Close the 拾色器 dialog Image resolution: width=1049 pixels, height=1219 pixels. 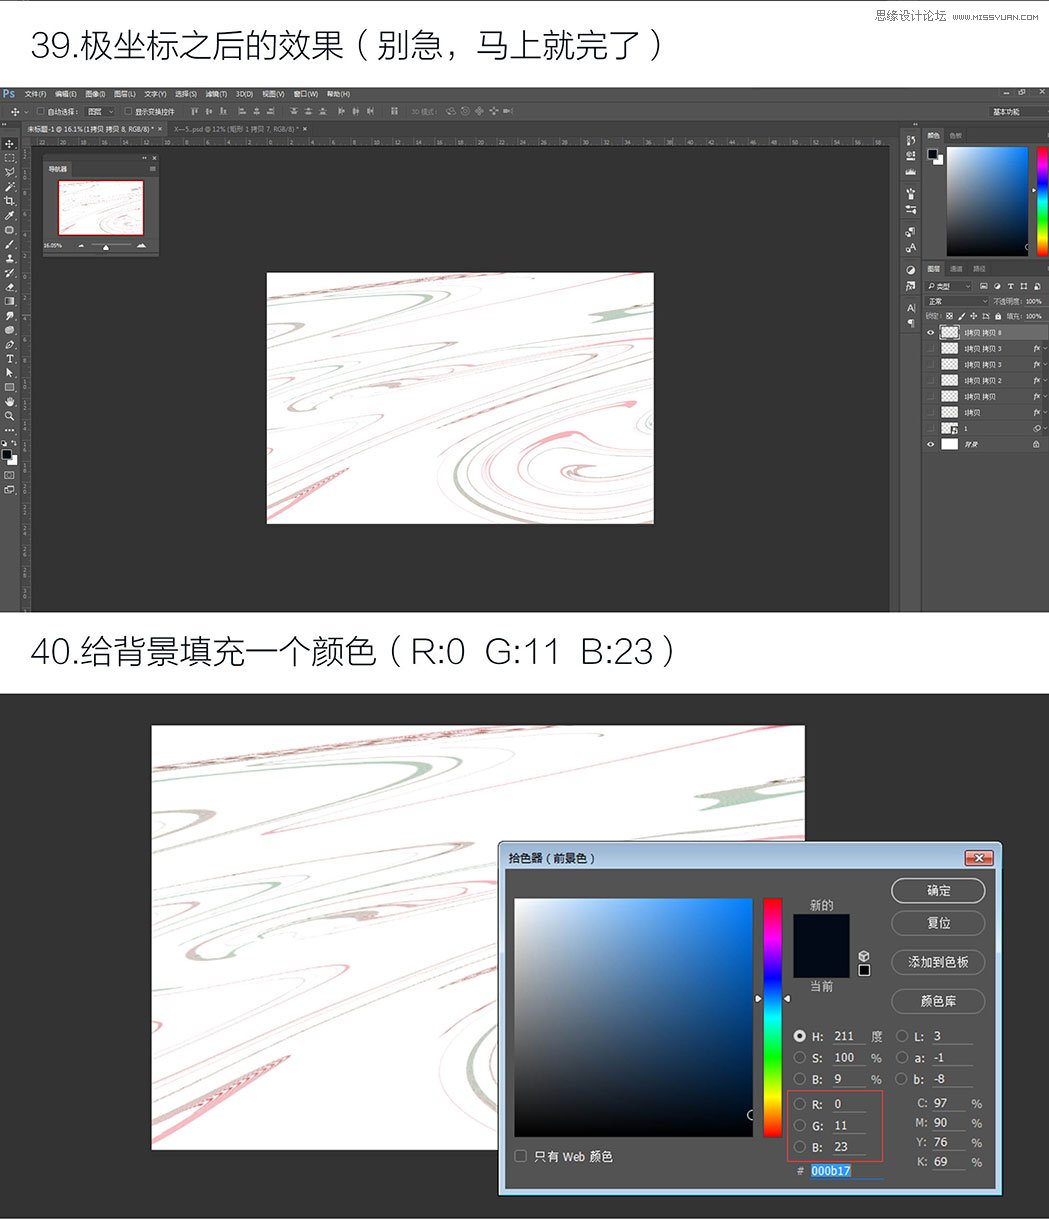(x=978, y=858)
